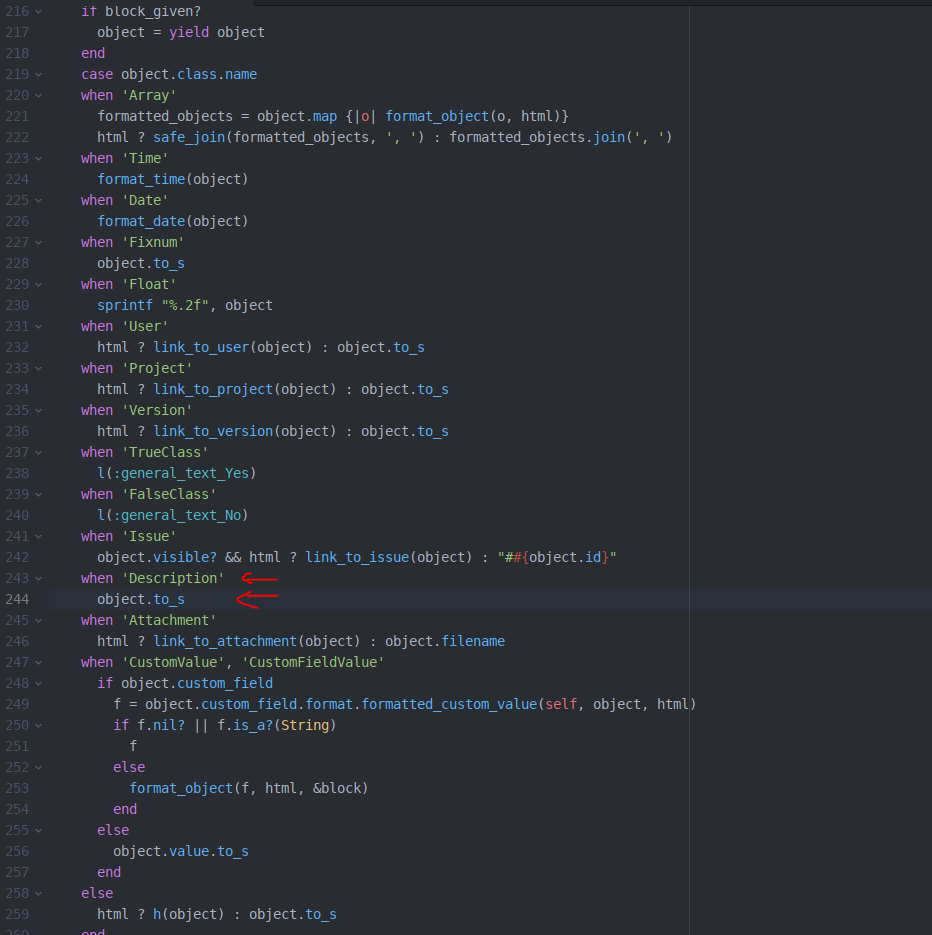Fold the when 'User' block at line 231
This screenshot has height=935, width=932.
point(38,327)
